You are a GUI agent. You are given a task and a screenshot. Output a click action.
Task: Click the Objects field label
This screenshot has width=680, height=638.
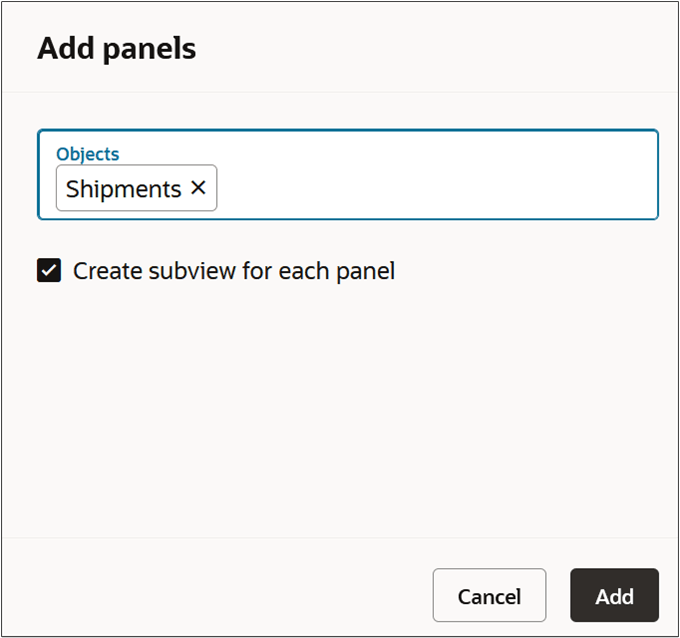pos(88,154)
